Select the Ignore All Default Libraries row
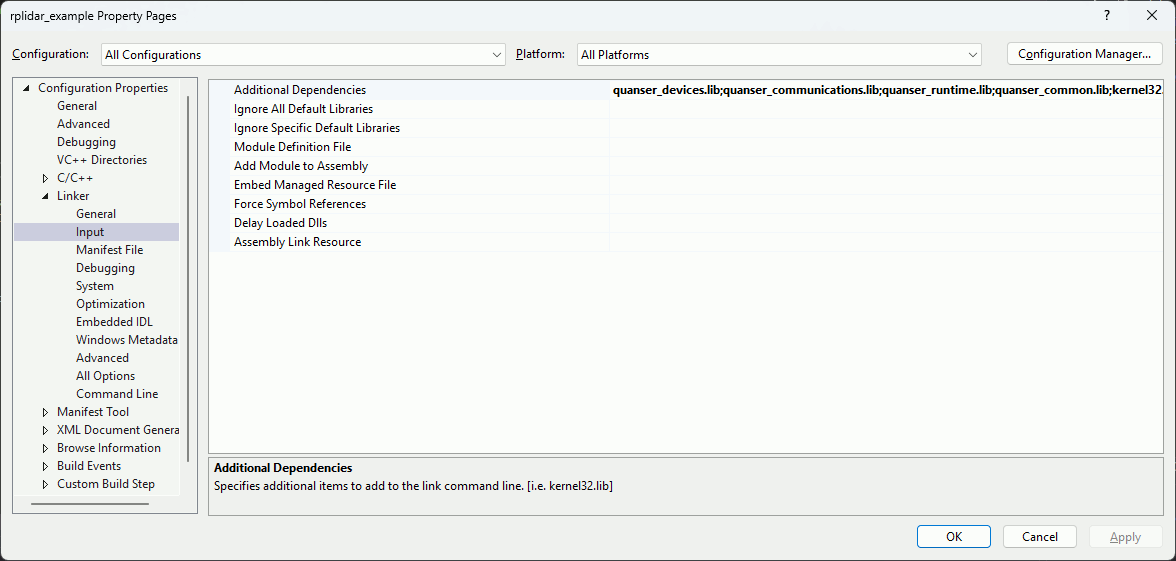 303,109
